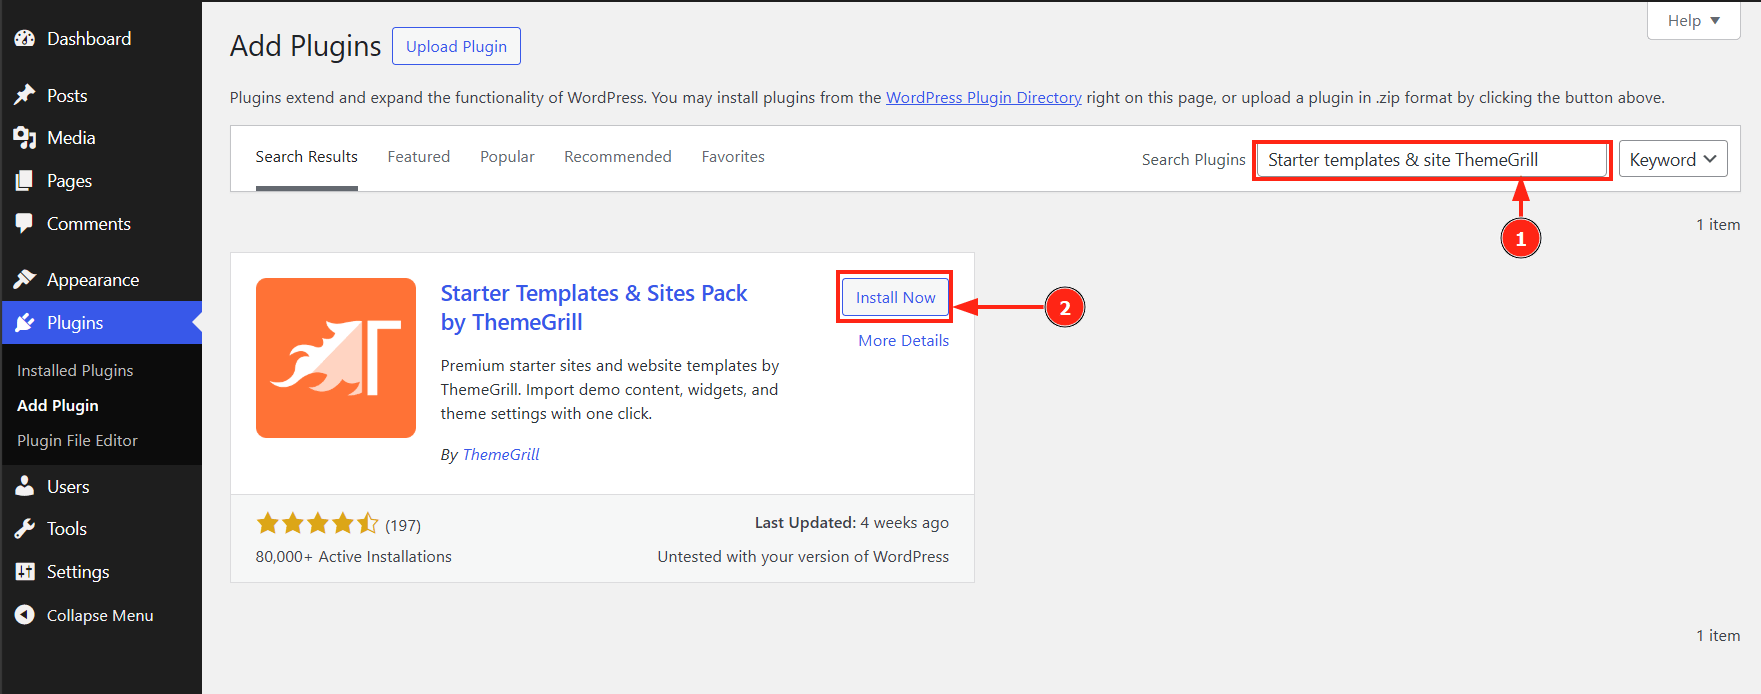Viewport: 1761px width, 694px height.
Task: Click the Dashboard gauge icon
Action: (25, 39)
